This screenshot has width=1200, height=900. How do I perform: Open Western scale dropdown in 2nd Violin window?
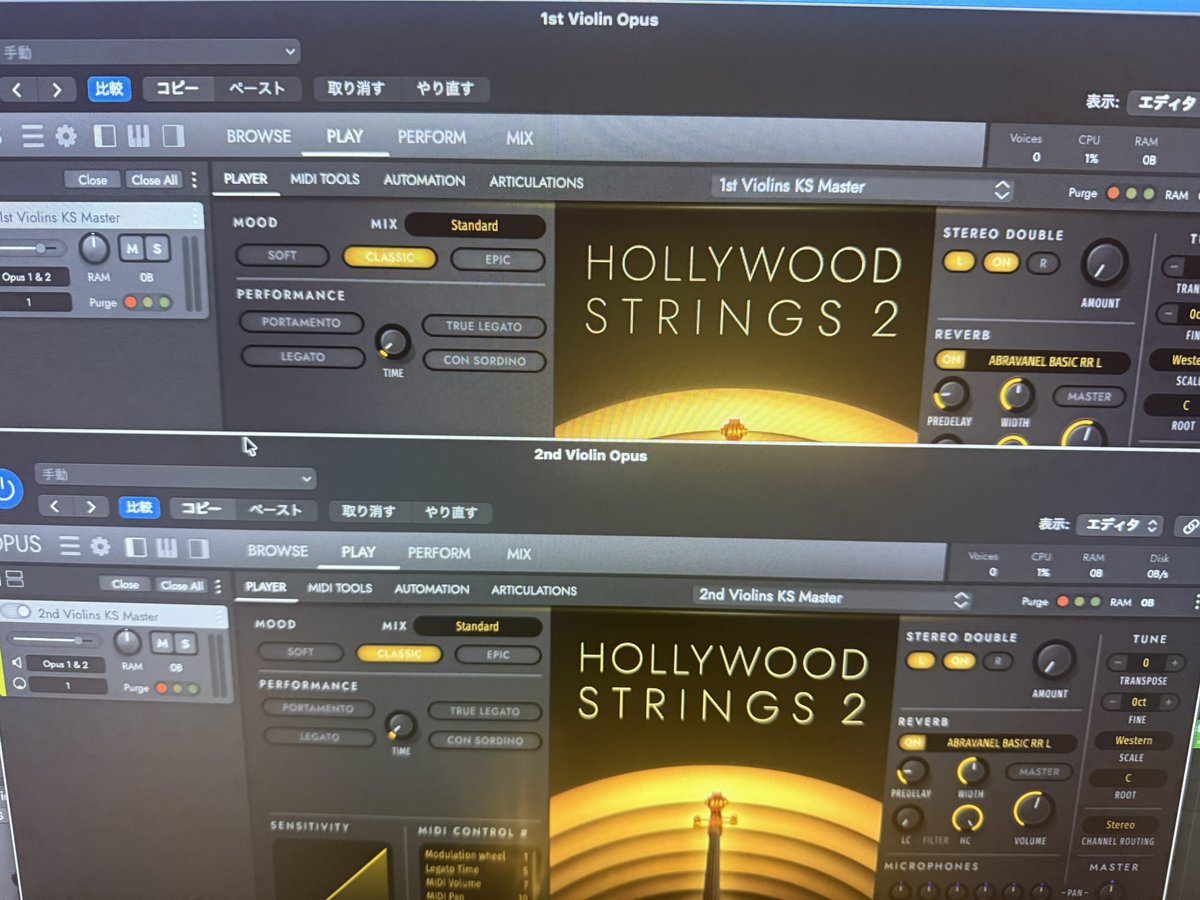1133,741
